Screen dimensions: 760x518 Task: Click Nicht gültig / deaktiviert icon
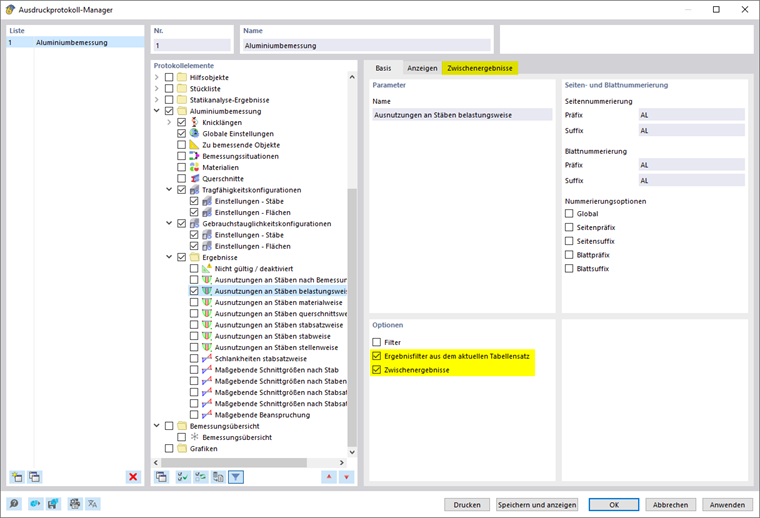[207, 268]
